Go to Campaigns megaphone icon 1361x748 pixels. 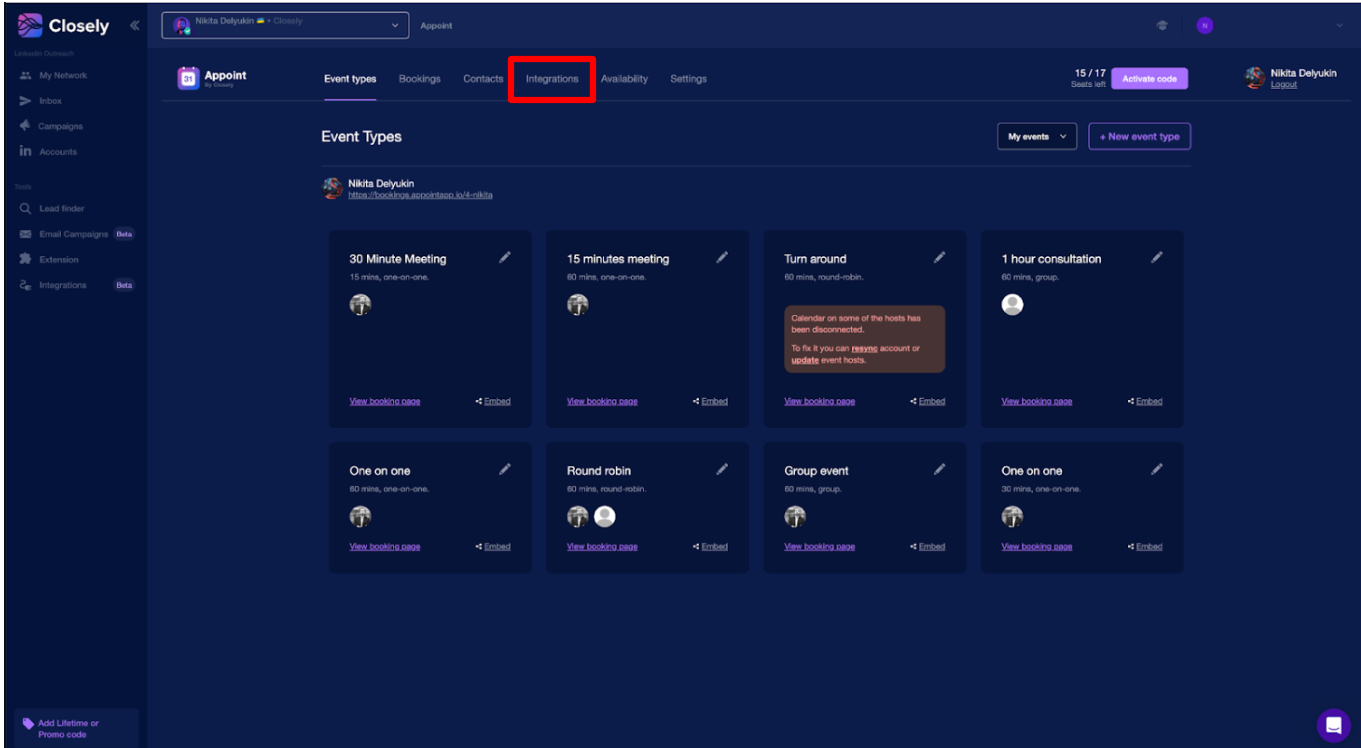pyautogui.click(x=25, y=126)
